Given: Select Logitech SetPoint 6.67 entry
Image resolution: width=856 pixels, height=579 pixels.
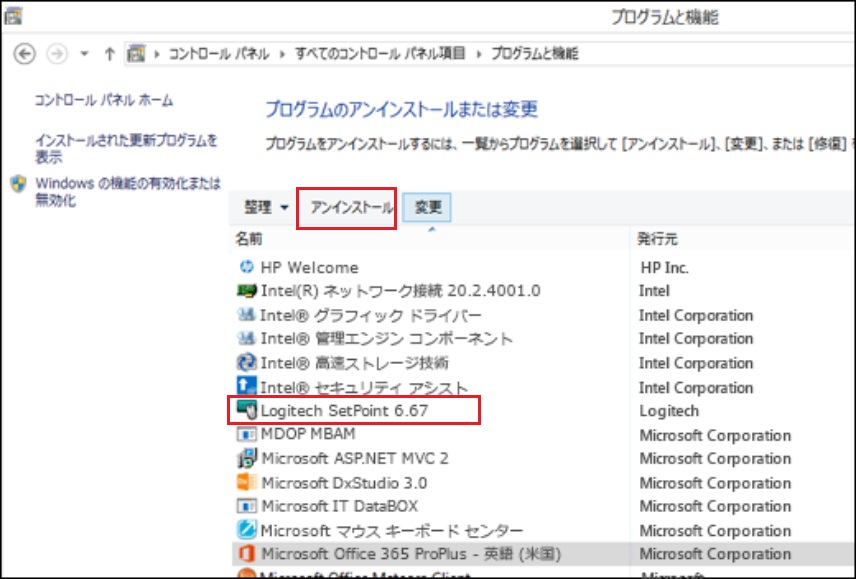Looking at the screenshot, I should 344,410.
